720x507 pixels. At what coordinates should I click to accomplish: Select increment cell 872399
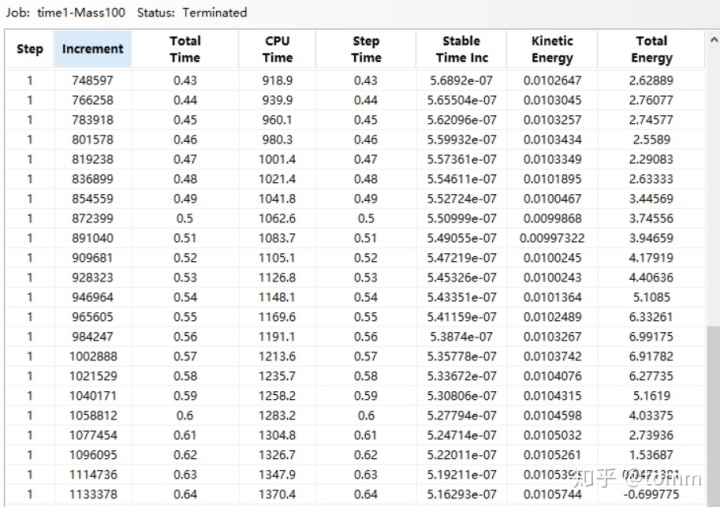92,219
